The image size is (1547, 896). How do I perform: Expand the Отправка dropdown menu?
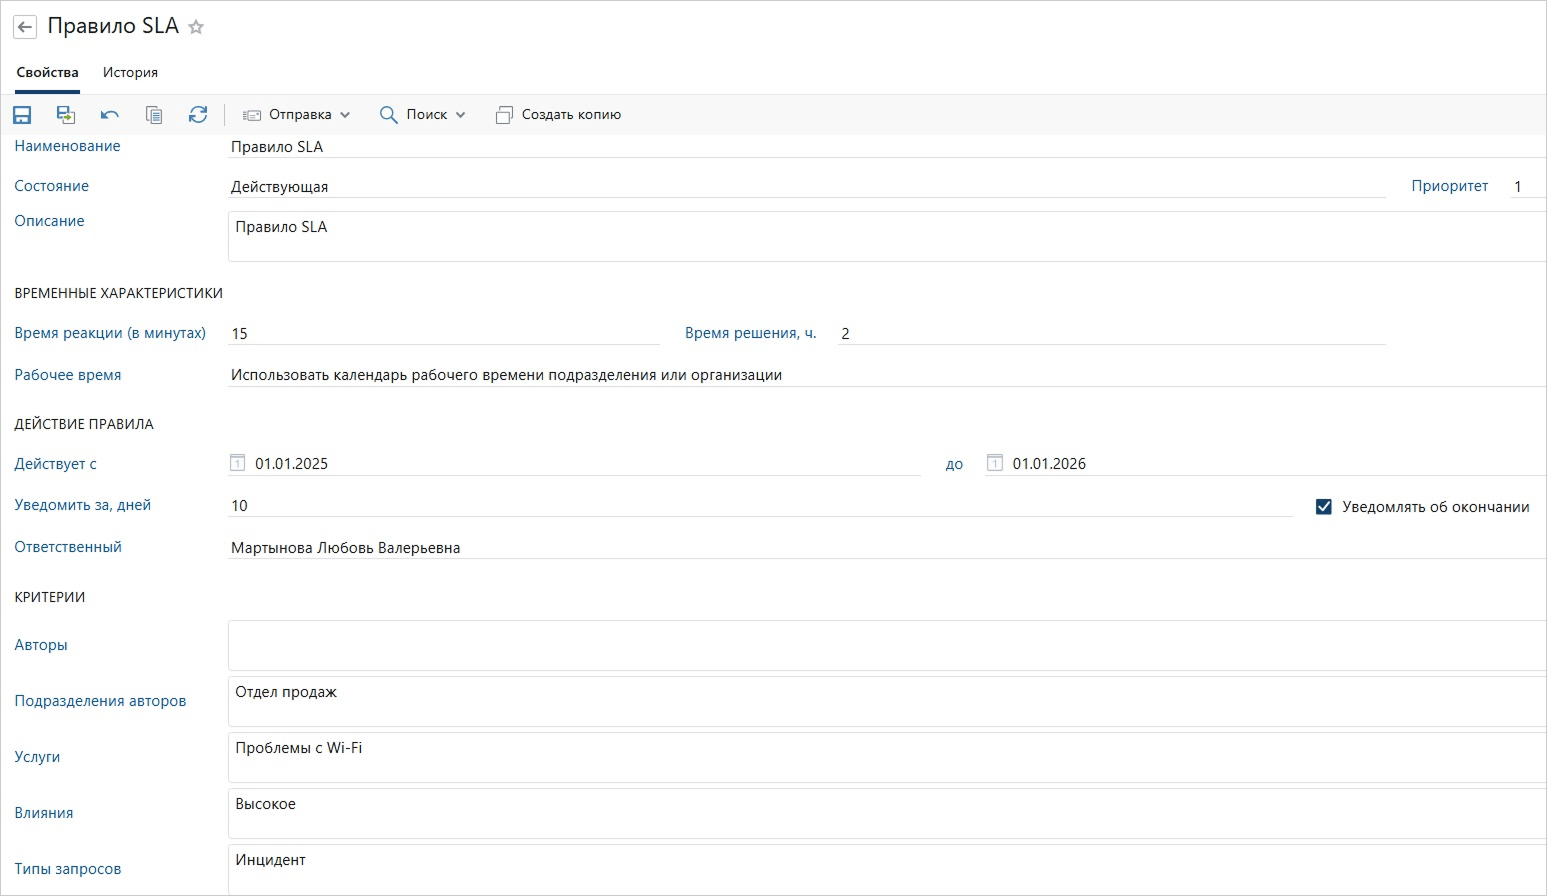pyautogui.click(x=297, y=115)
